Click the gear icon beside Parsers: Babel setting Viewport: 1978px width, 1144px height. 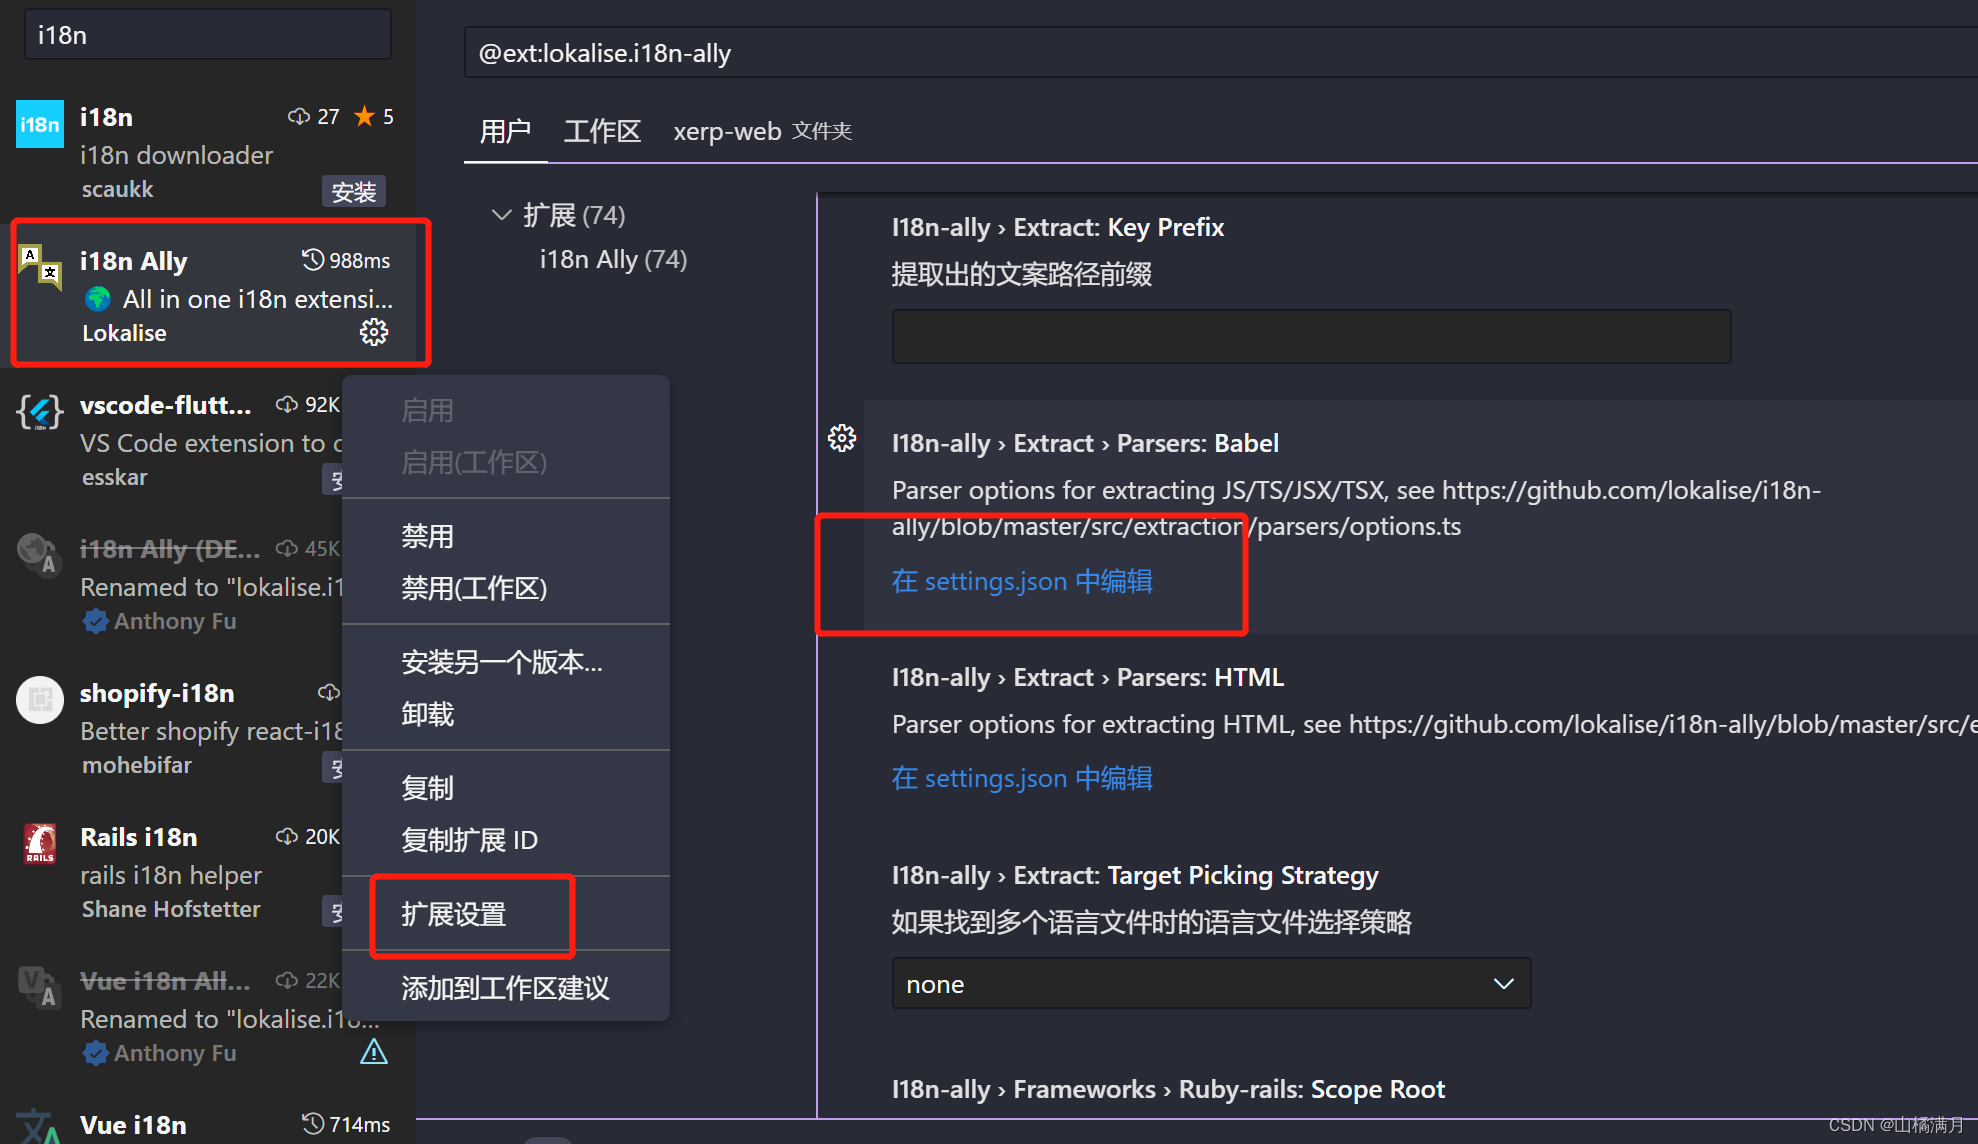(842, 438)
